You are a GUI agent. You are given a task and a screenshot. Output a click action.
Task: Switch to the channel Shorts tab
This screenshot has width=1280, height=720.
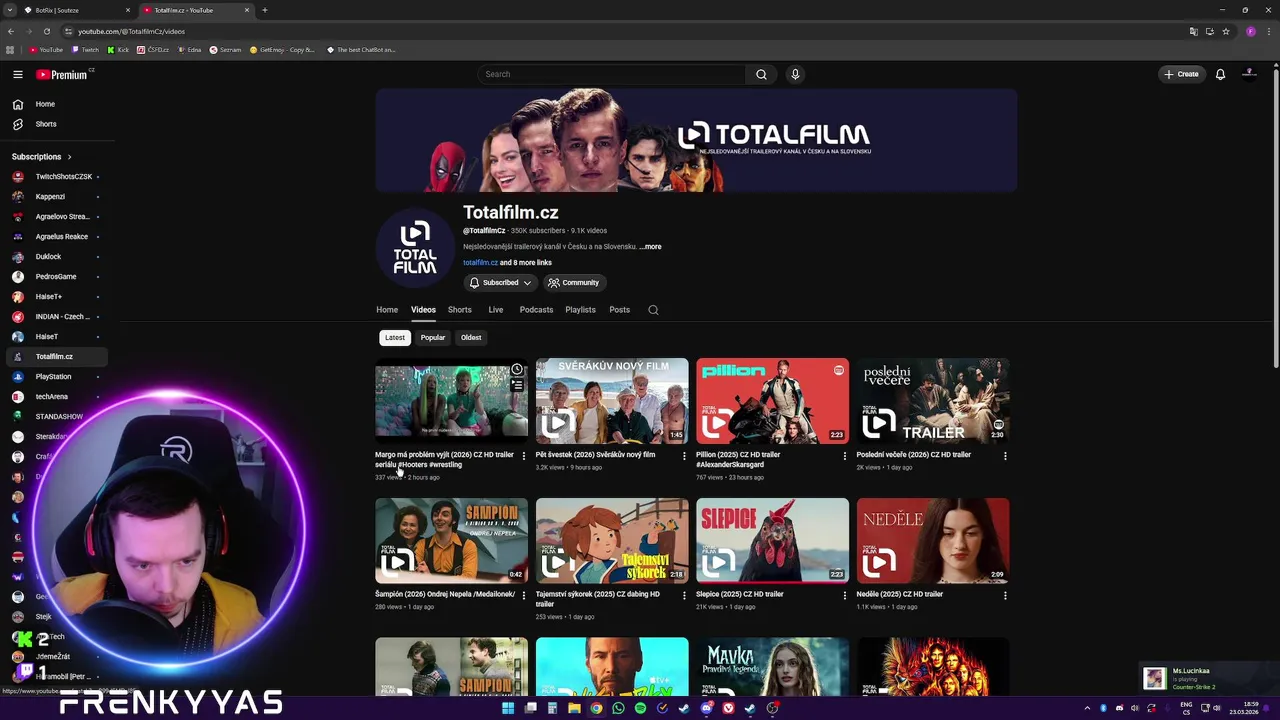[460, 310]
